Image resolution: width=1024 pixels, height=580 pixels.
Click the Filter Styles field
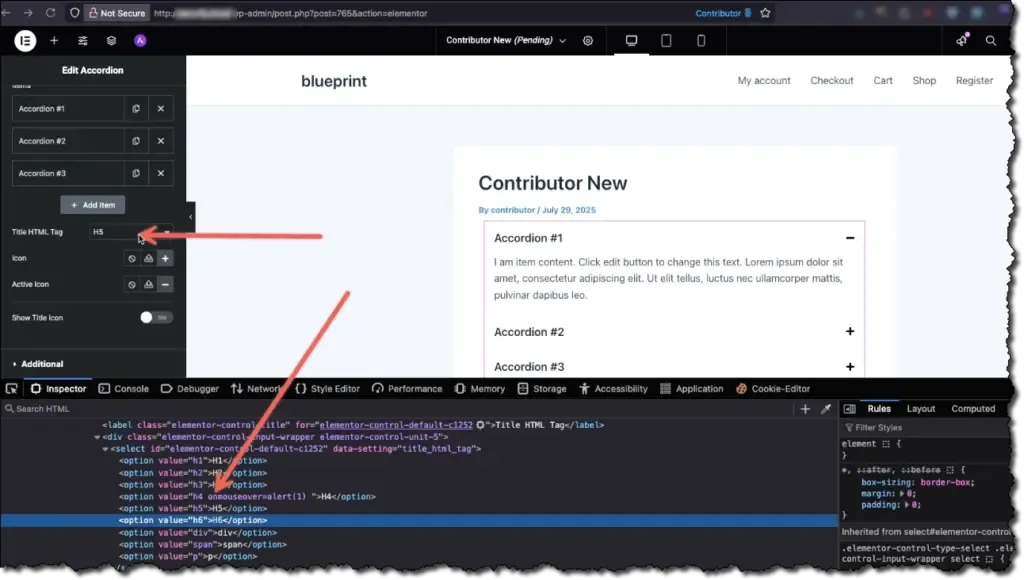(x=924, y=428)
